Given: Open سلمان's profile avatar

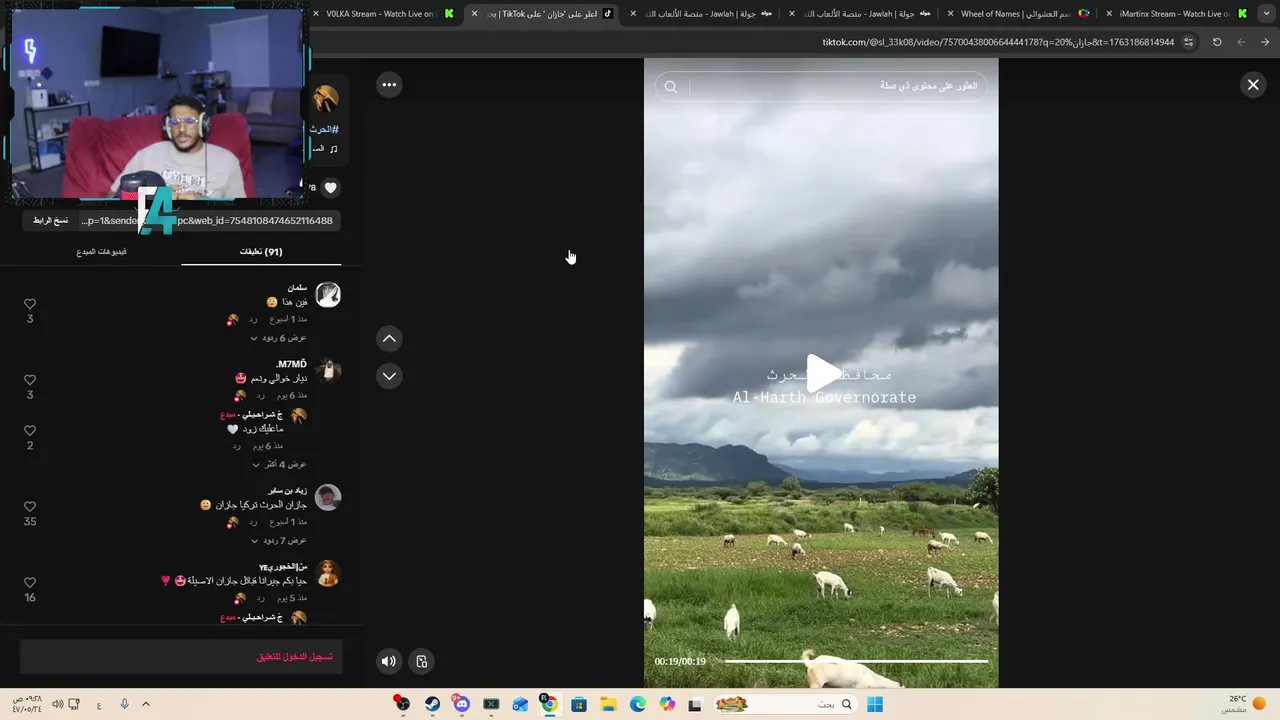Looking at the screenshot, I should click(x=328, y=295).
